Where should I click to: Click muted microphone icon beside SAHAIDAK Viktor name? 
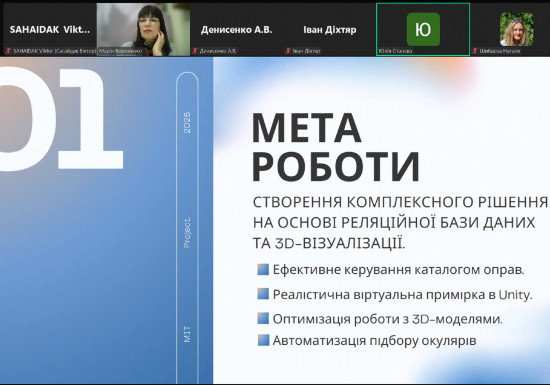tap(8, 51)
